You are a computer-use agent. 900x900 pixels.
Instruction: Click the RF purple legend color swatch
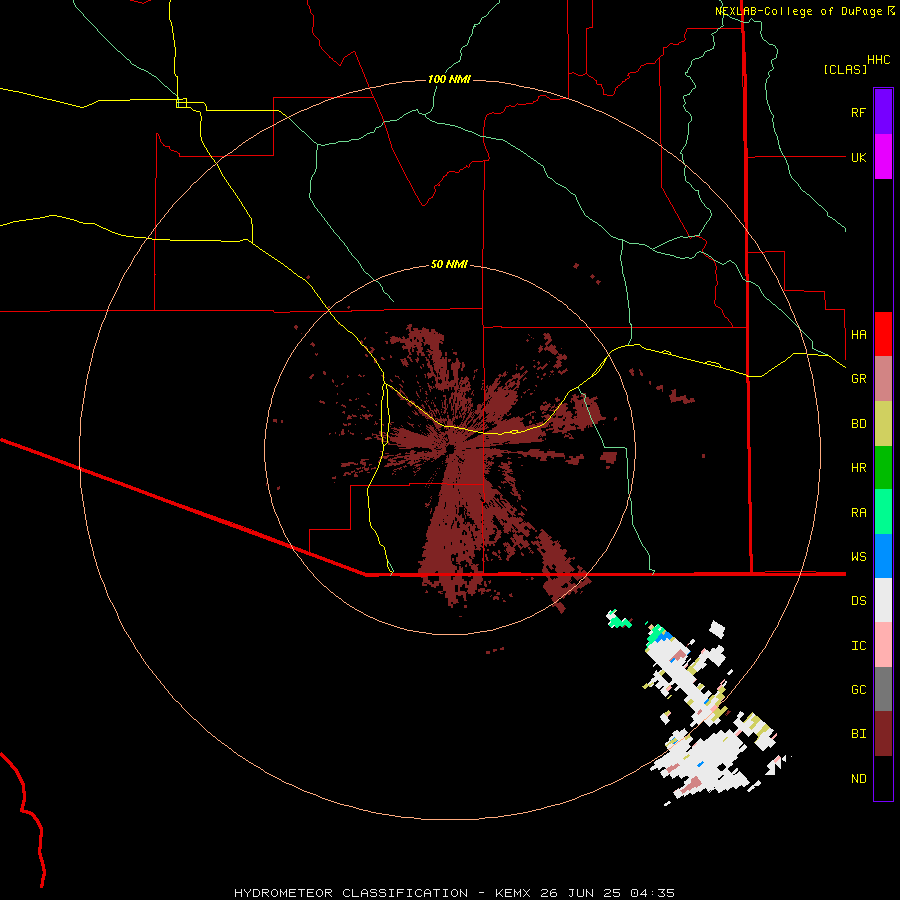(883, 112)
